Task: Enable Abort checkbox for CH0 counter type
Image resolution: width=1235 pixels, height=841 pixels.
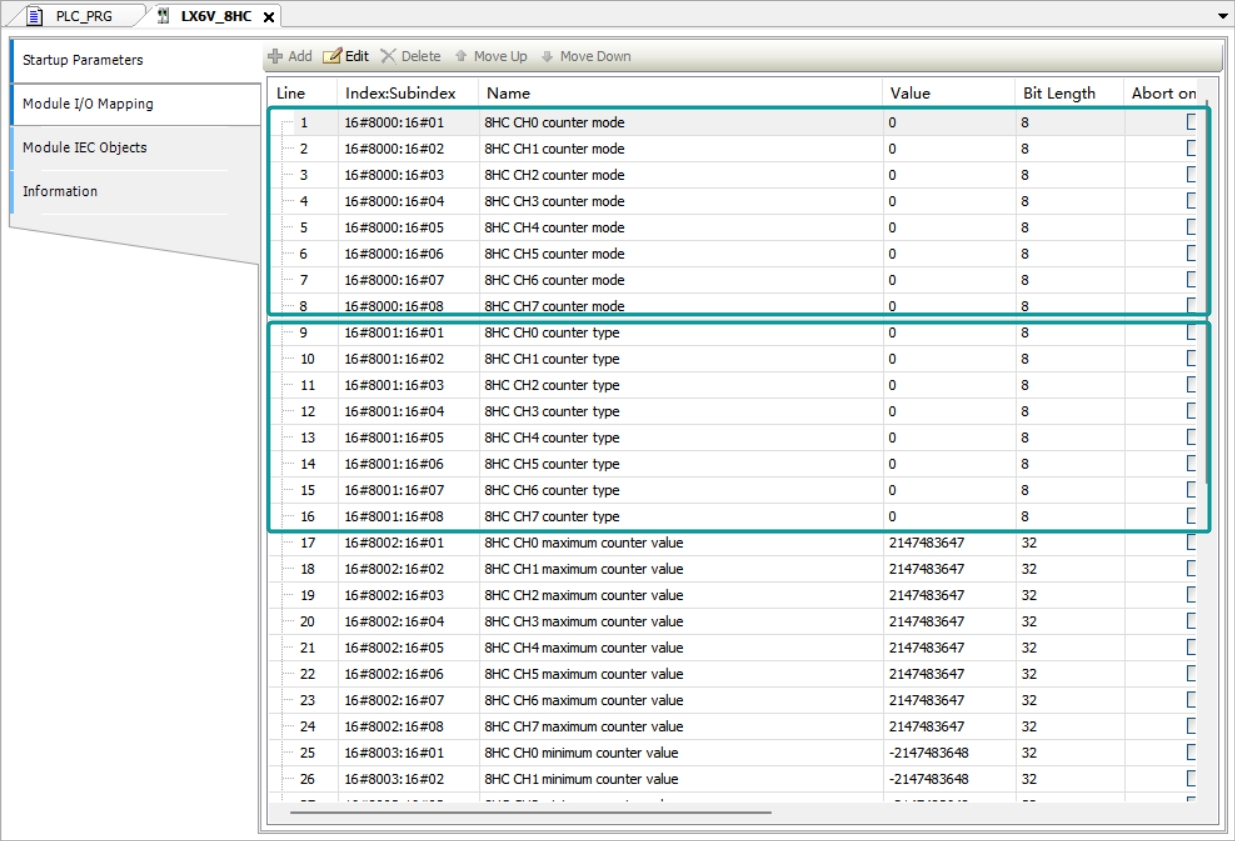Action: click(1191, 333)
